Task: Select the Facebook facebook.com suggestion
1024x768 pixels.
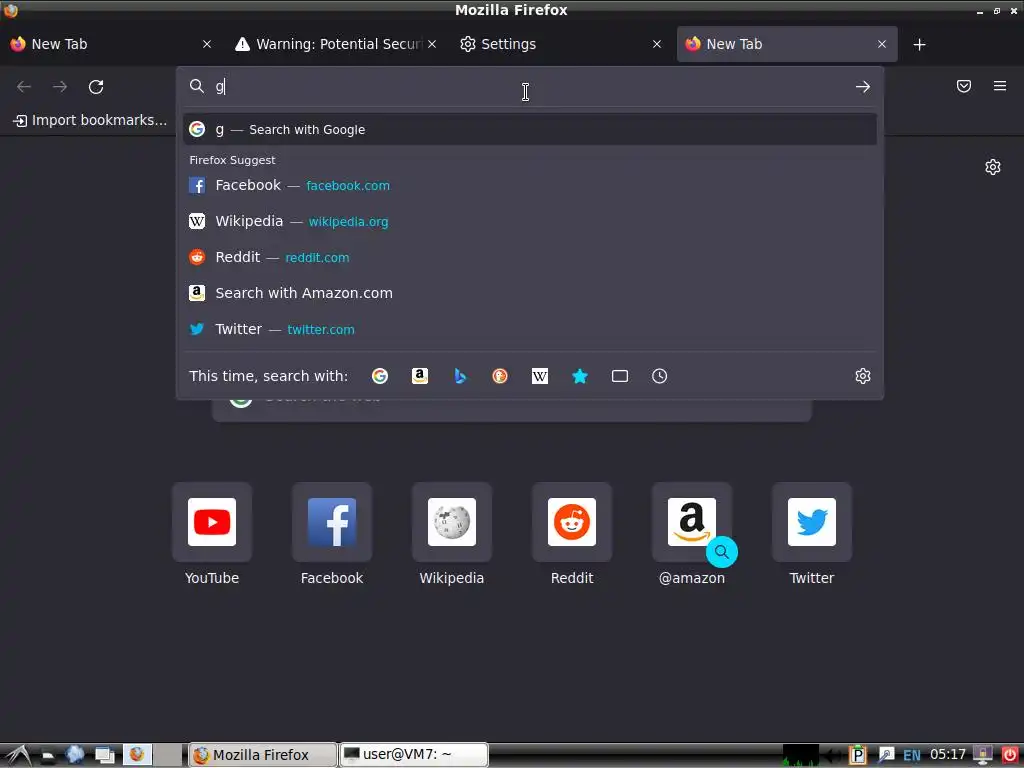Action: pos(530,185)
